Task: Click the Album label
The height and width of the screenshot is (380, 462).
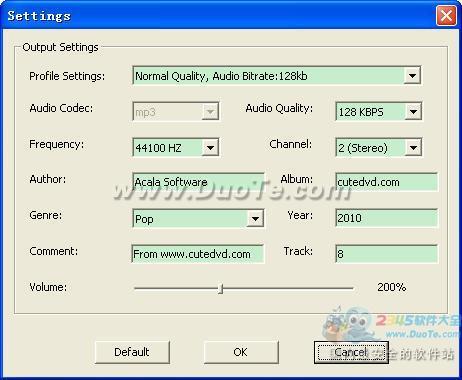Action: point(297,179)
